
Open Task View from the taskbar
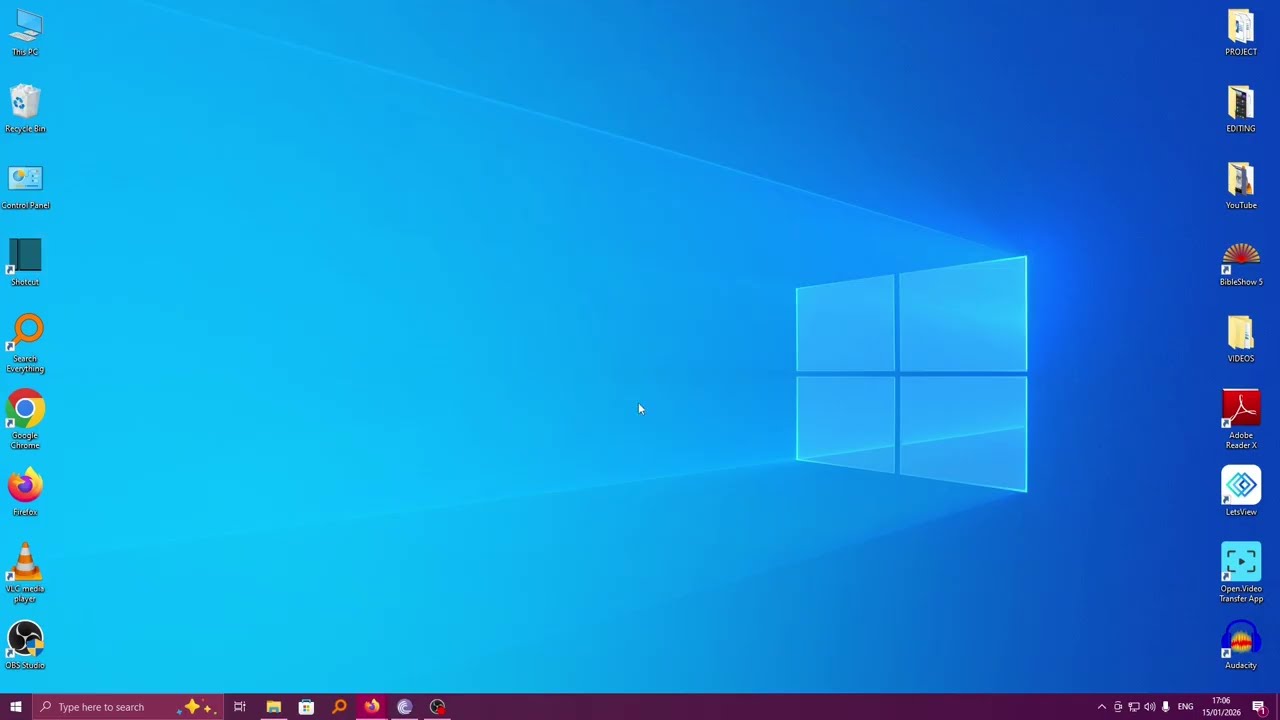click(x=240, y=707)
